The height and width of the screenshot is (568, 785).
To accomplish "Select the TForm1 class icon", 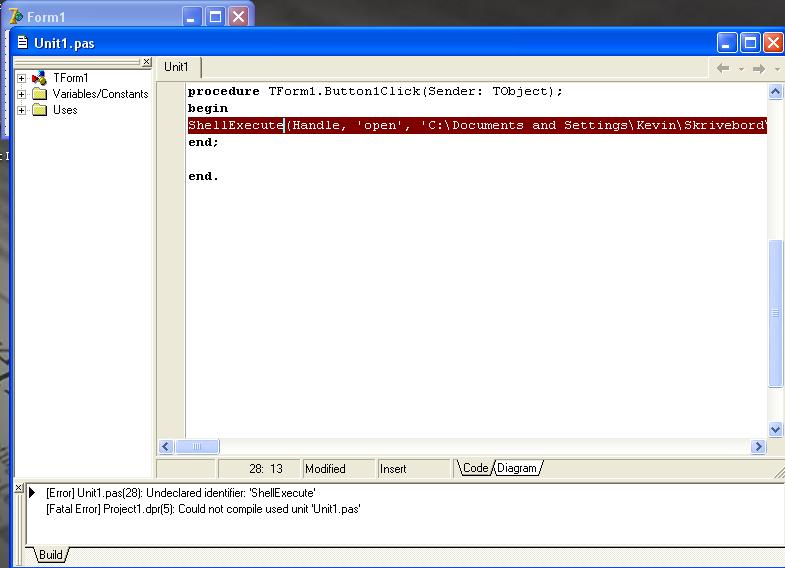I will pos(40,78).
